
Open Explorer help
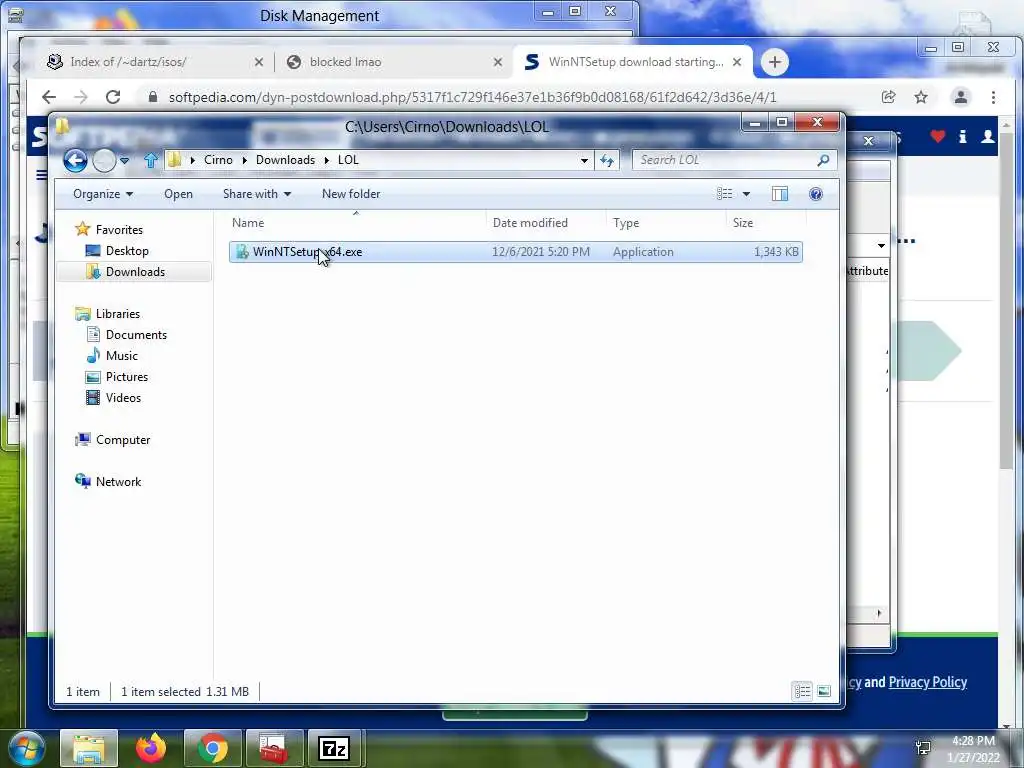click(x=816, y=194)
